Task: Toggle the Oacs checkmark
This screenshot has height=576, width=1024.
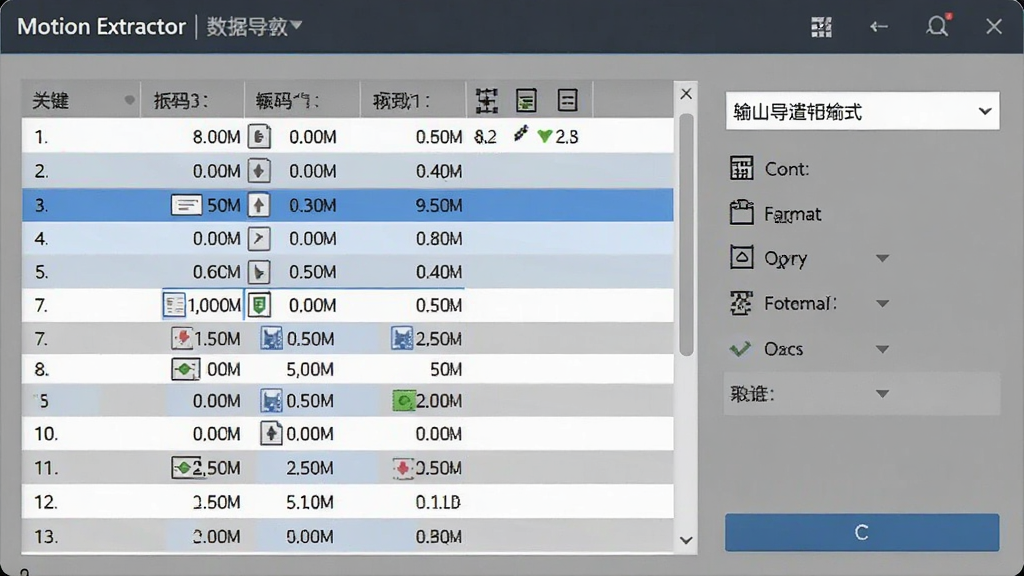Action: (740, 349)
